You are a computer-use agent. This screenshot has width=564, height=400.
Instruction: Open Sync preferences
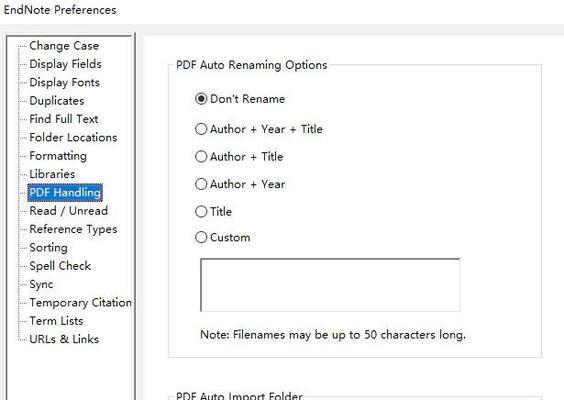pyautogui.click(x=41, y=284)
